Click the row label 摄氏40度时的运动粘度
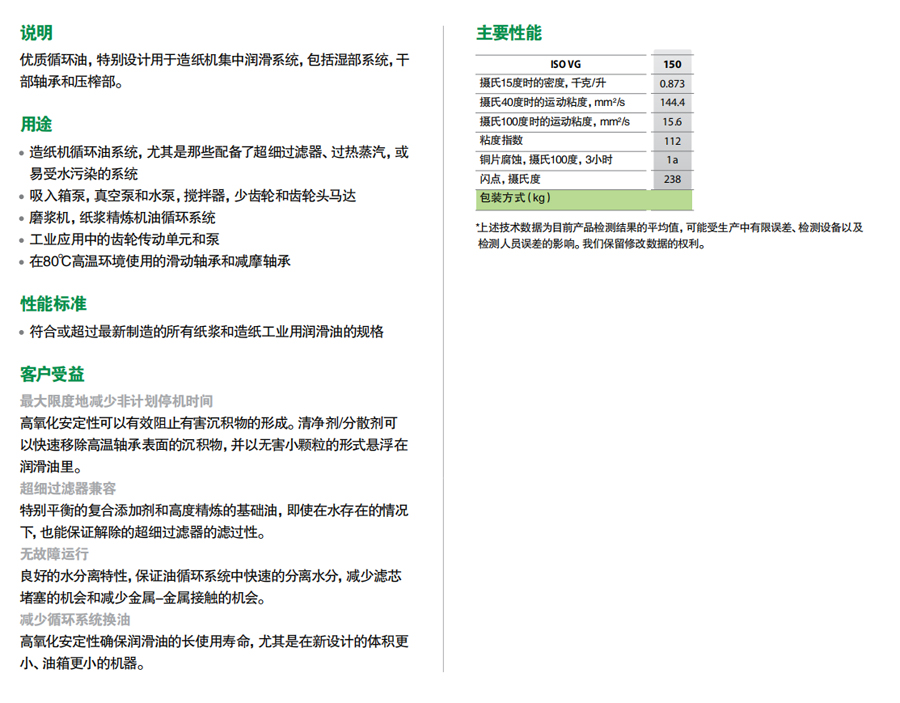 [552, 102]
